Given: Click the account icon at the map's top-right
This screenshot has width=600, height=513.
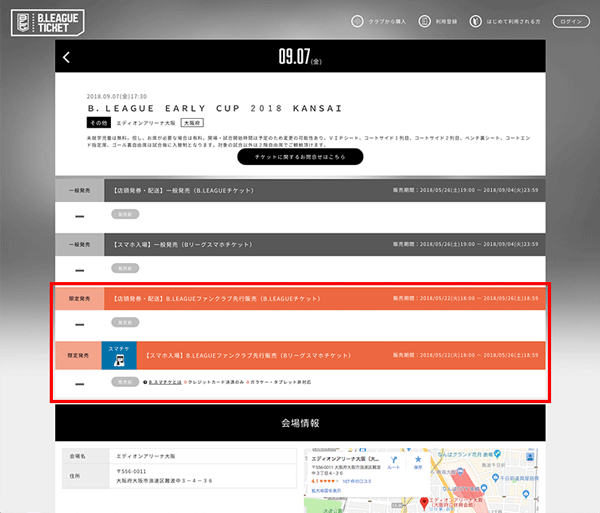Looking at the screenshot, I should (530, 457).
